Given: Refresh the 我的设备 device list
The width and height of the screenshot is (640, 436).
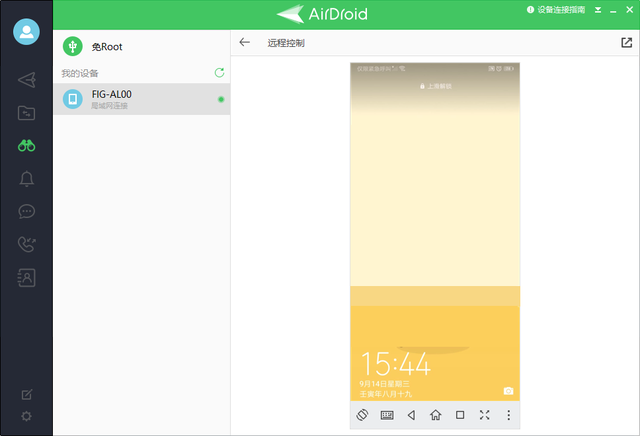Looking at the screenshot, I should [x=220, y=73].
